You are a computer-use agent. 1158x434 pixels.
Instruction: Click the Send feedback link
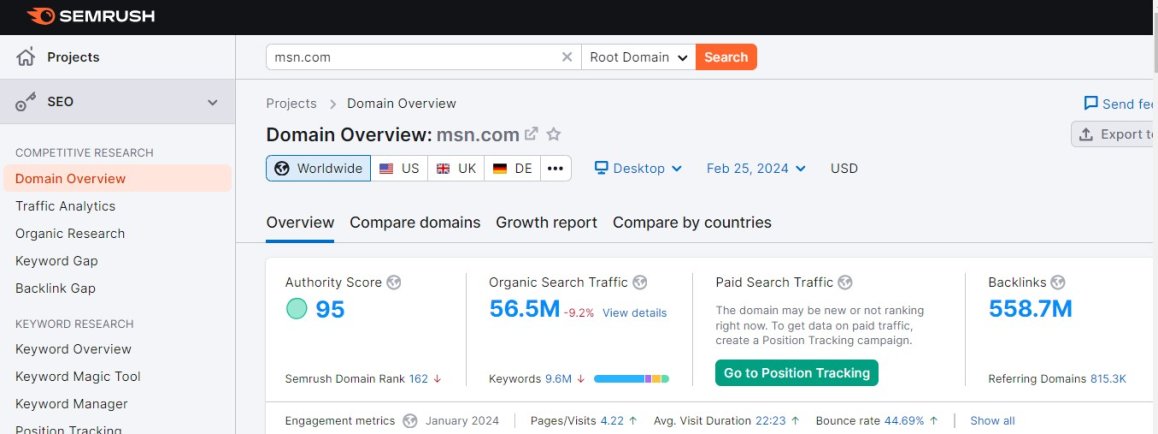(x=1119, y=104)
